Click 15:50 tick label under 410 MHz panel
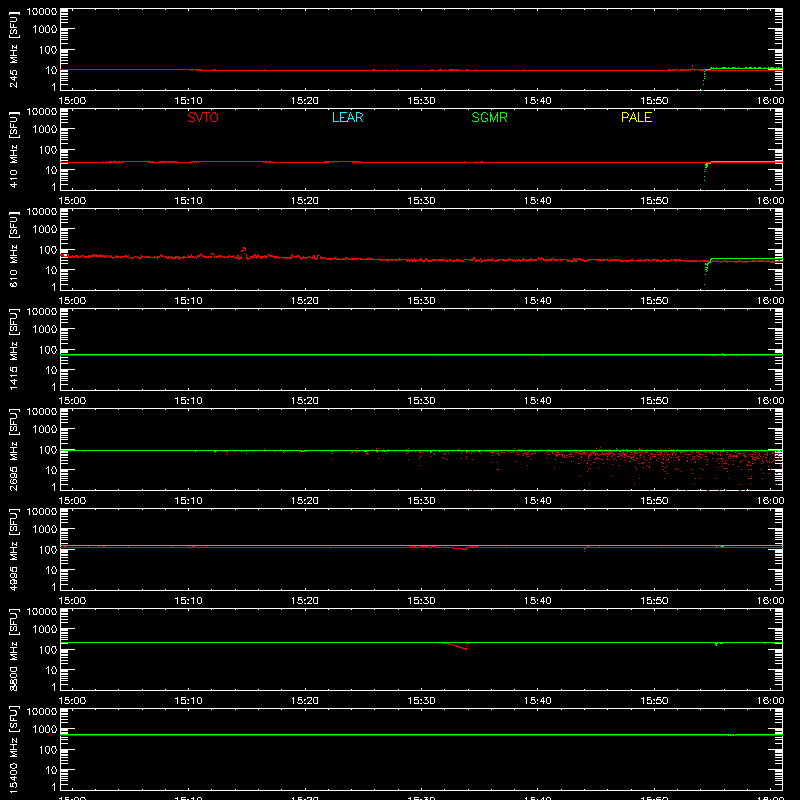This screenshot has height=800, width=800. coord(654,201)
